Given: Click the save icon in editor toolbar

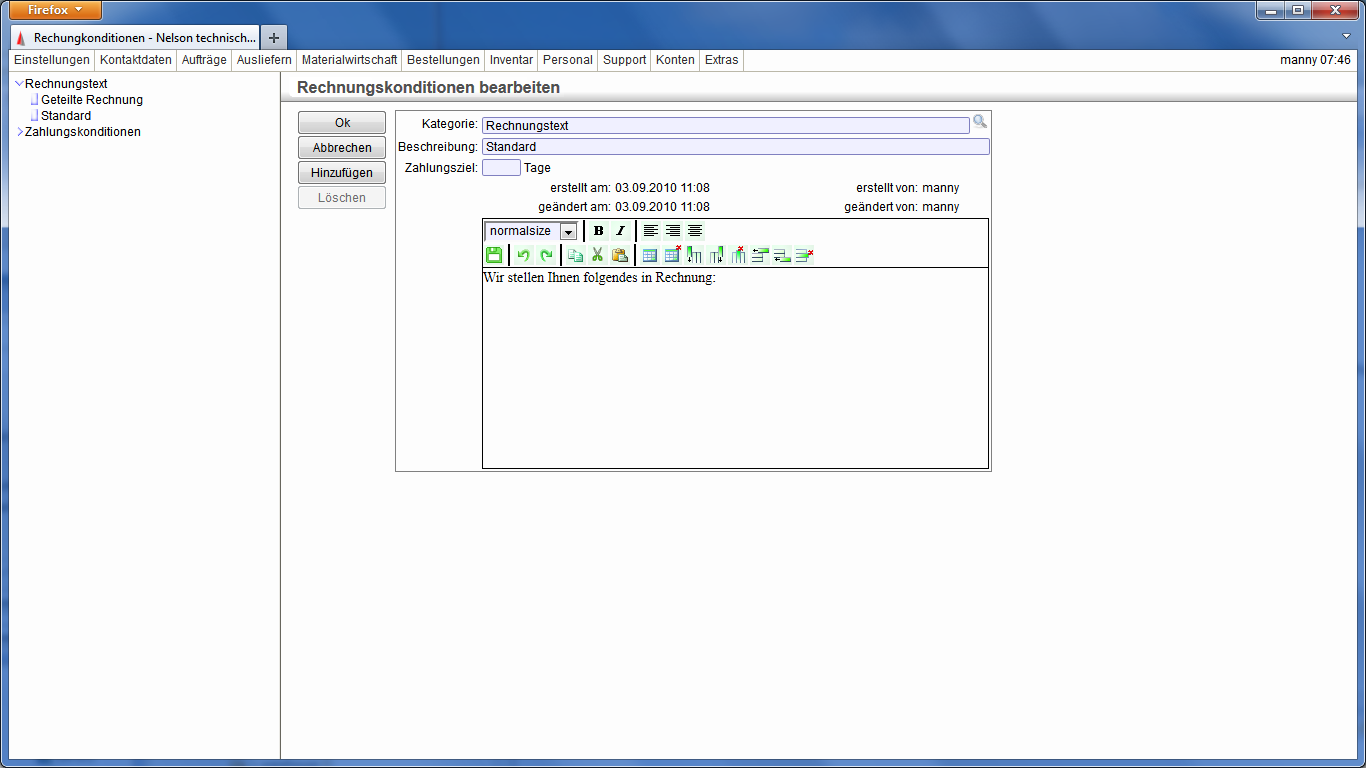Looking at the screenshot, I should (x=494, y=255).
